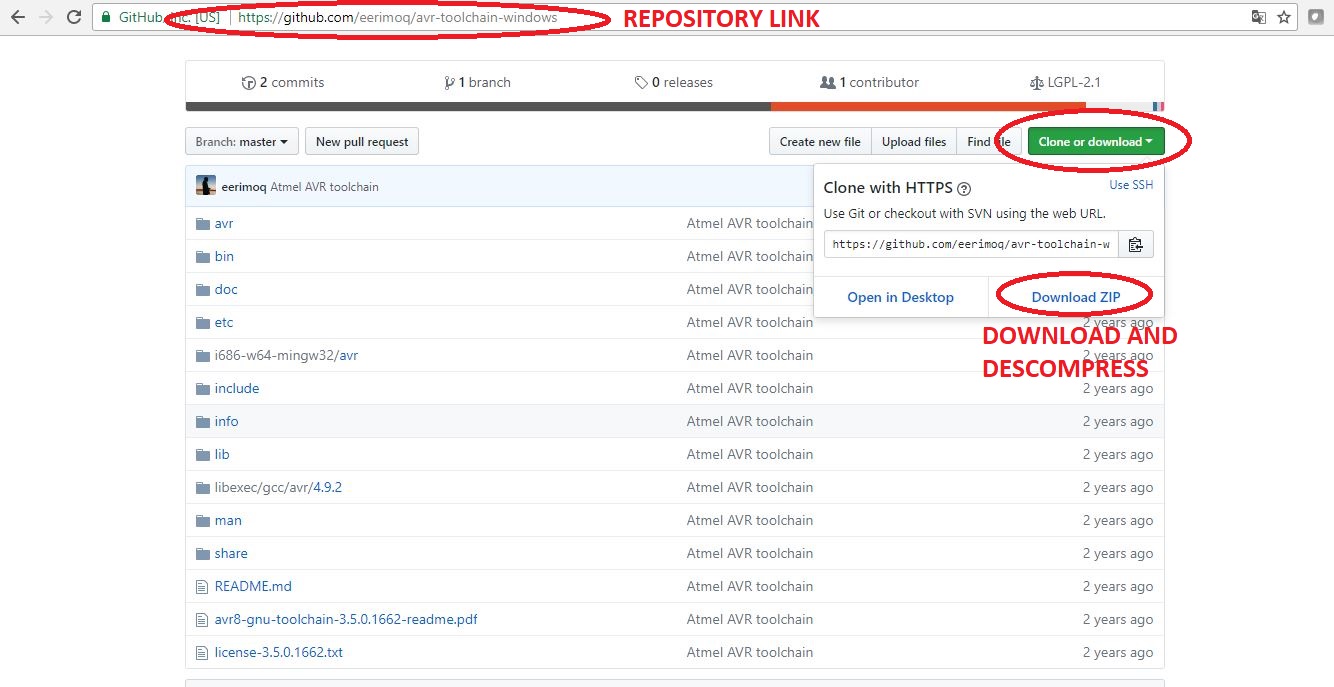
Task: Click the etc folder icon
Action: coord(203,323)
